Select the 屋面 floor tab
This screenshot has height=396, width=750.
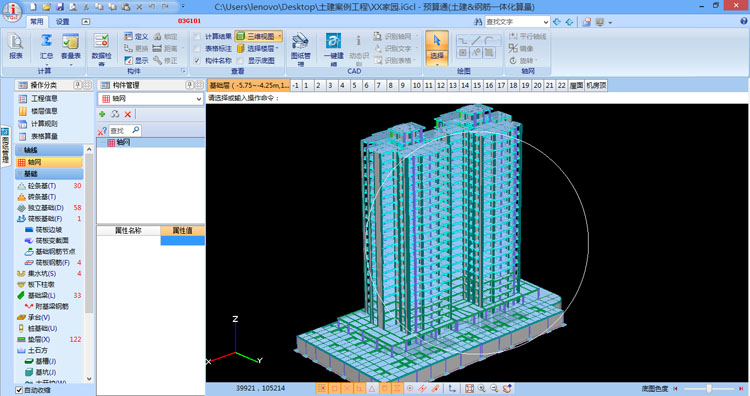[576, 86]
